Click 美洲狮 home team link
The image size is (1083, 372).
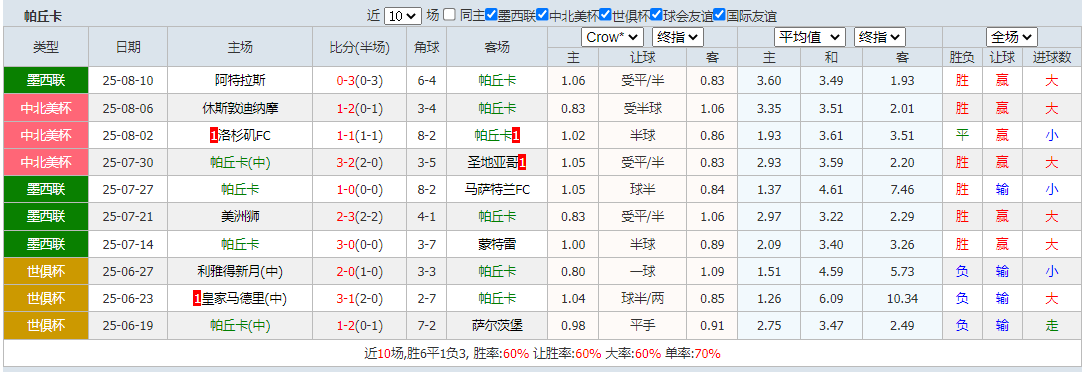coord(240,217)
